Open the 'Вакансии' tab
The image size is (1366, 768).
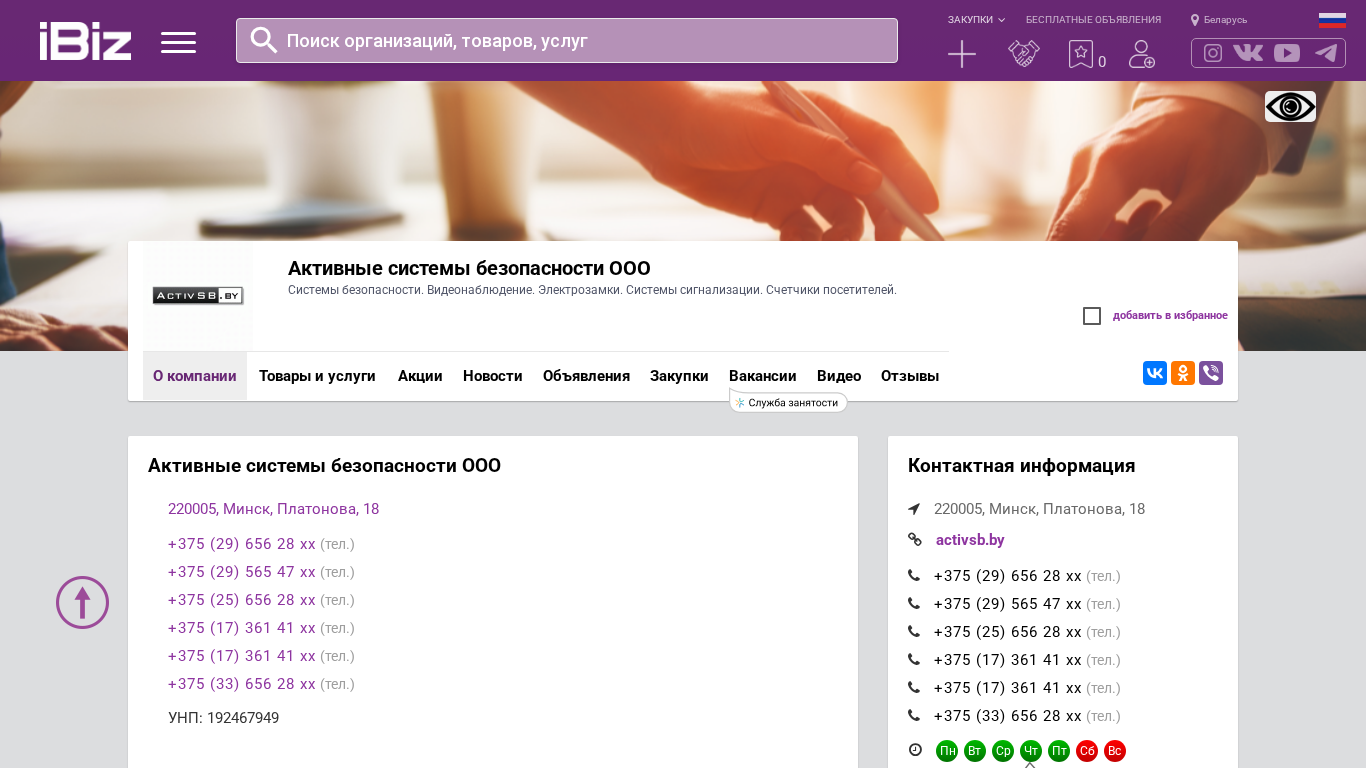pos(762,376)
